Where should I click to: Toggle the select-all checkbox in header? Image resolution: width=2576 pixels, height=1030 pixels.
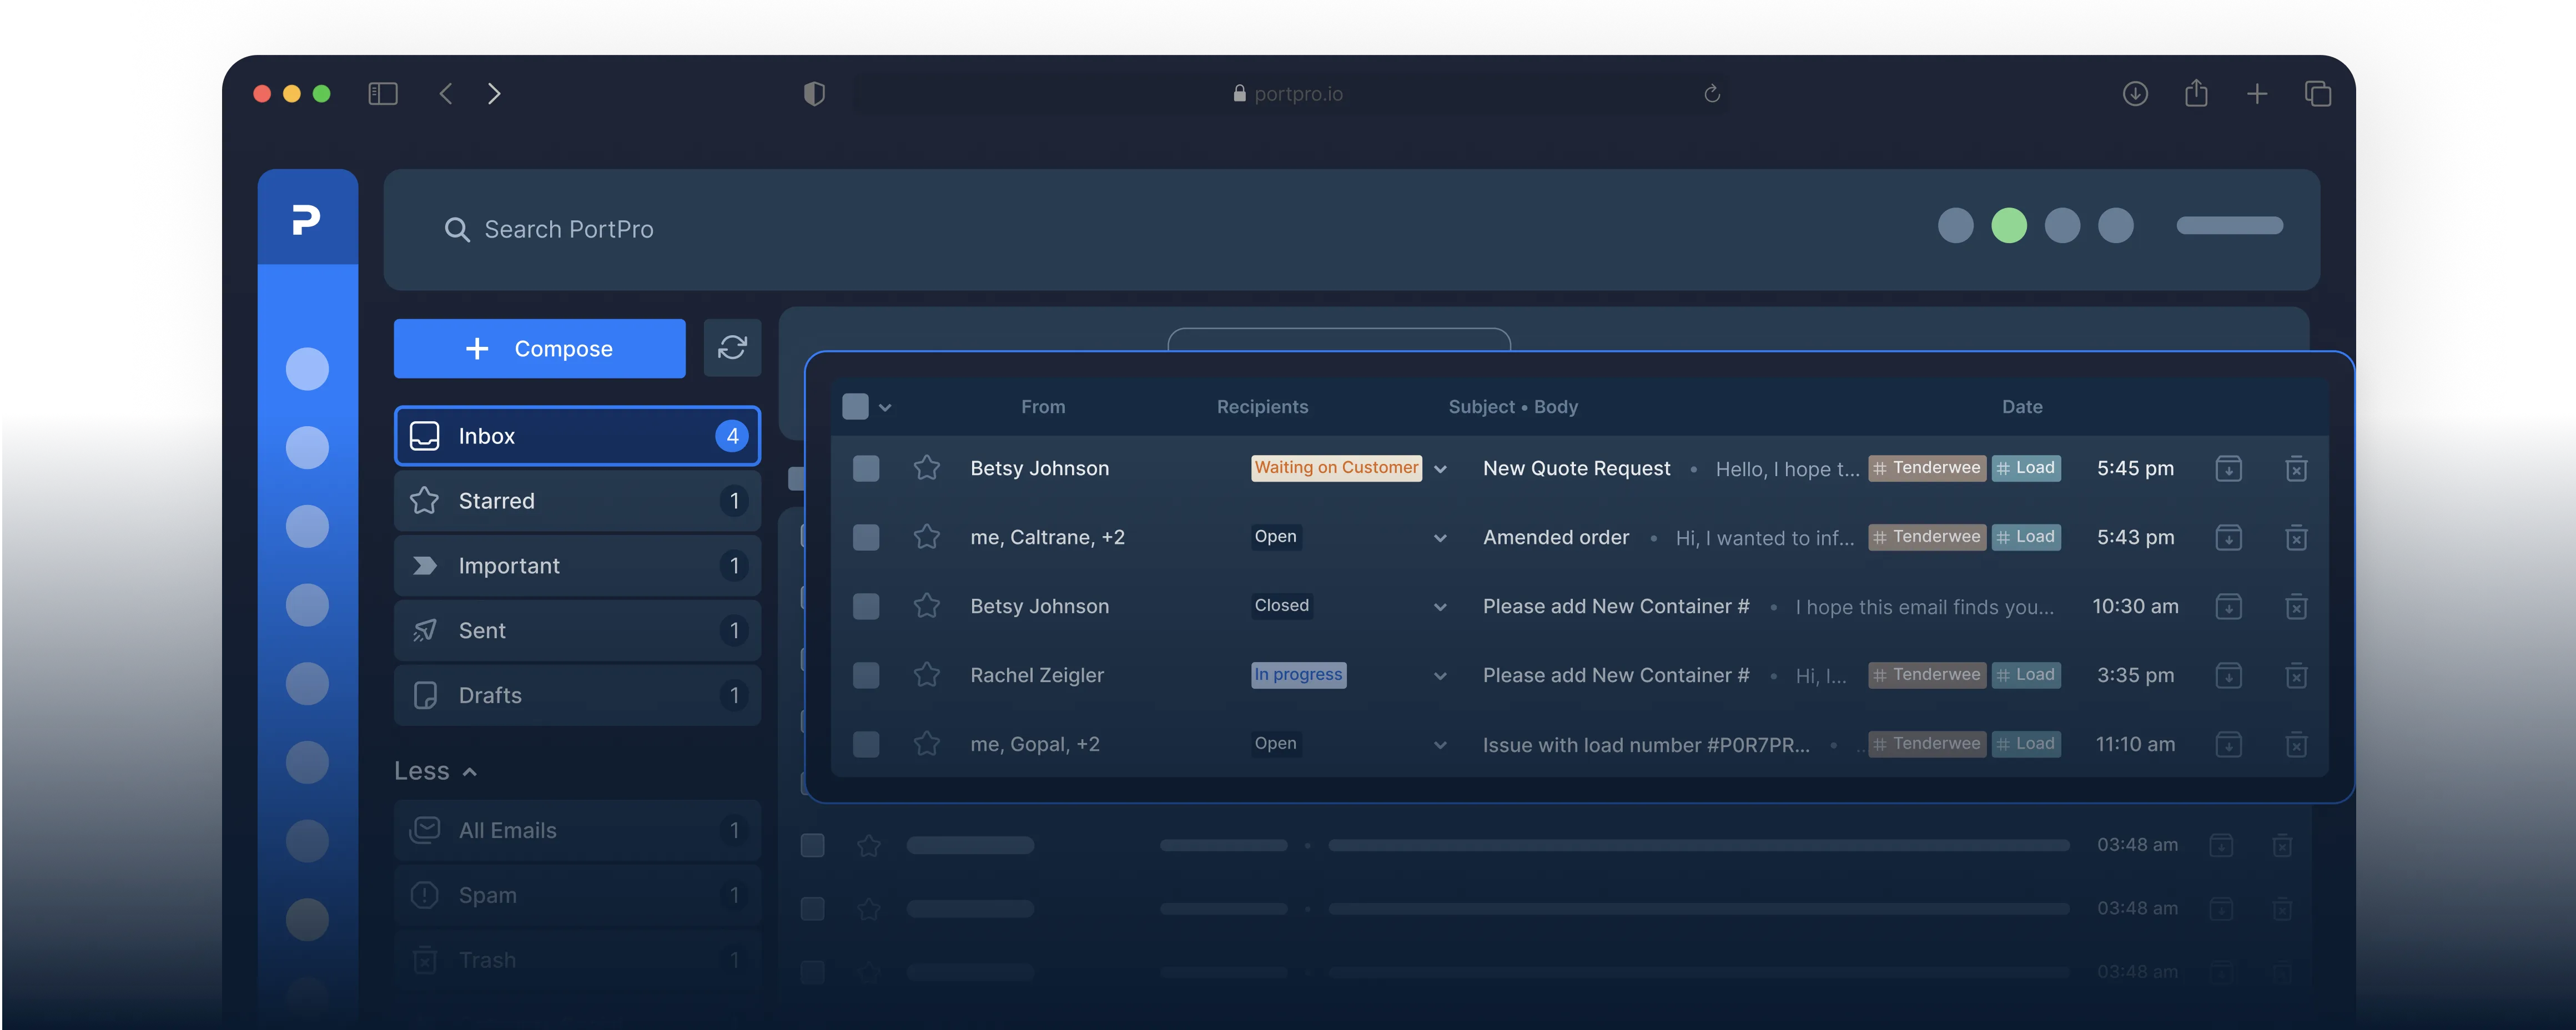pos(855,407)
